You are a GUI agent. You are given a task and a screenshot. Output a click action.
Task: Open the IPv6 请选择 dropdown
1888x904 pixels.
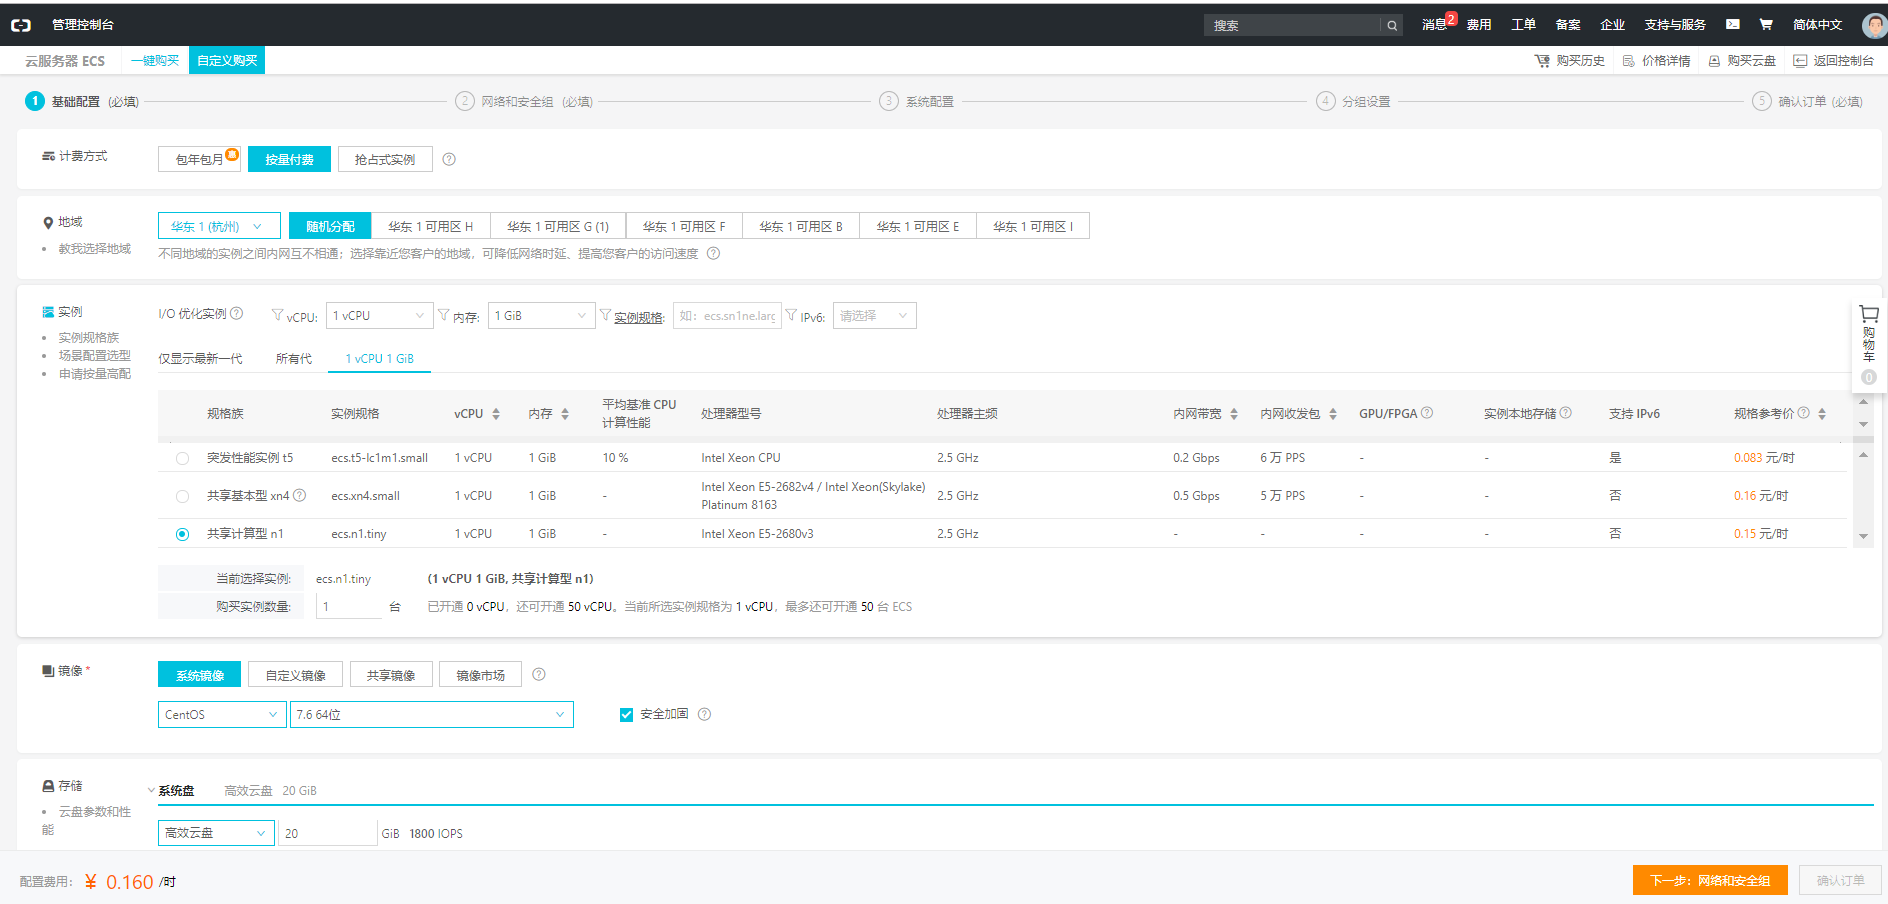[x=875, y=316]
